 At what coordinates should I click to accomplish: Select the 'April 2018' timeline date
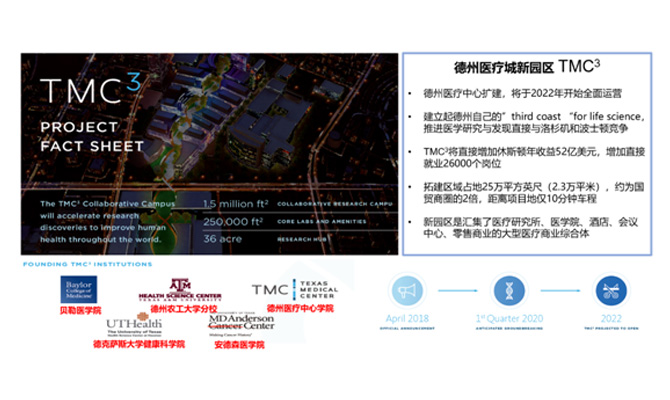(407, 318)
